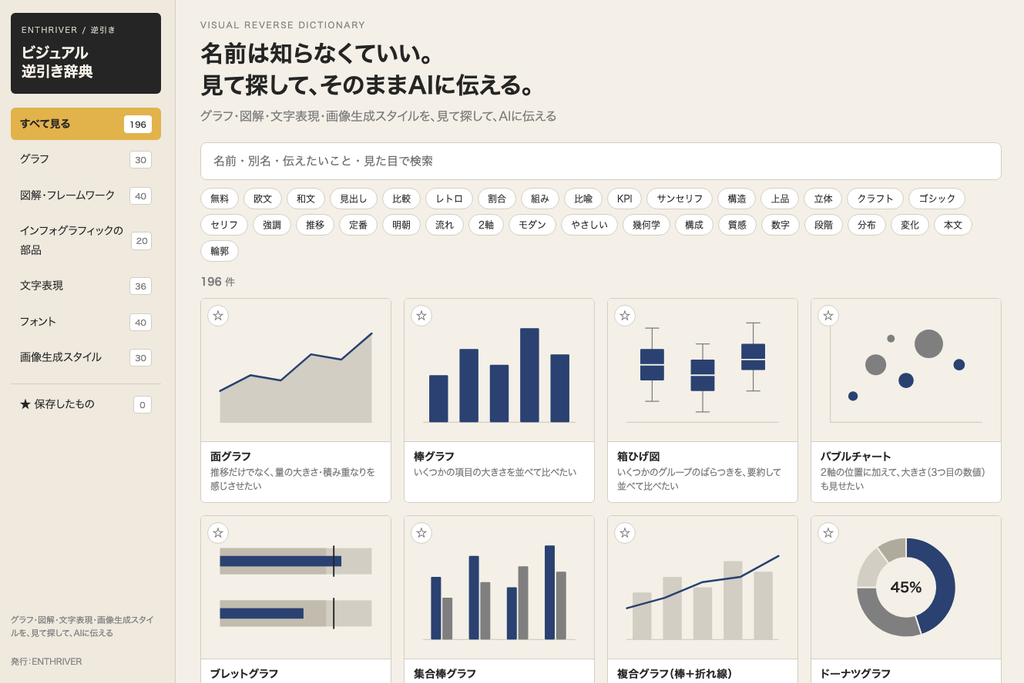Image resolution: width=1024 pixels, height=683 pixels.
Task: Open the 箱ひげ図 box plot thumbnail
Action: tap(703, 370)
